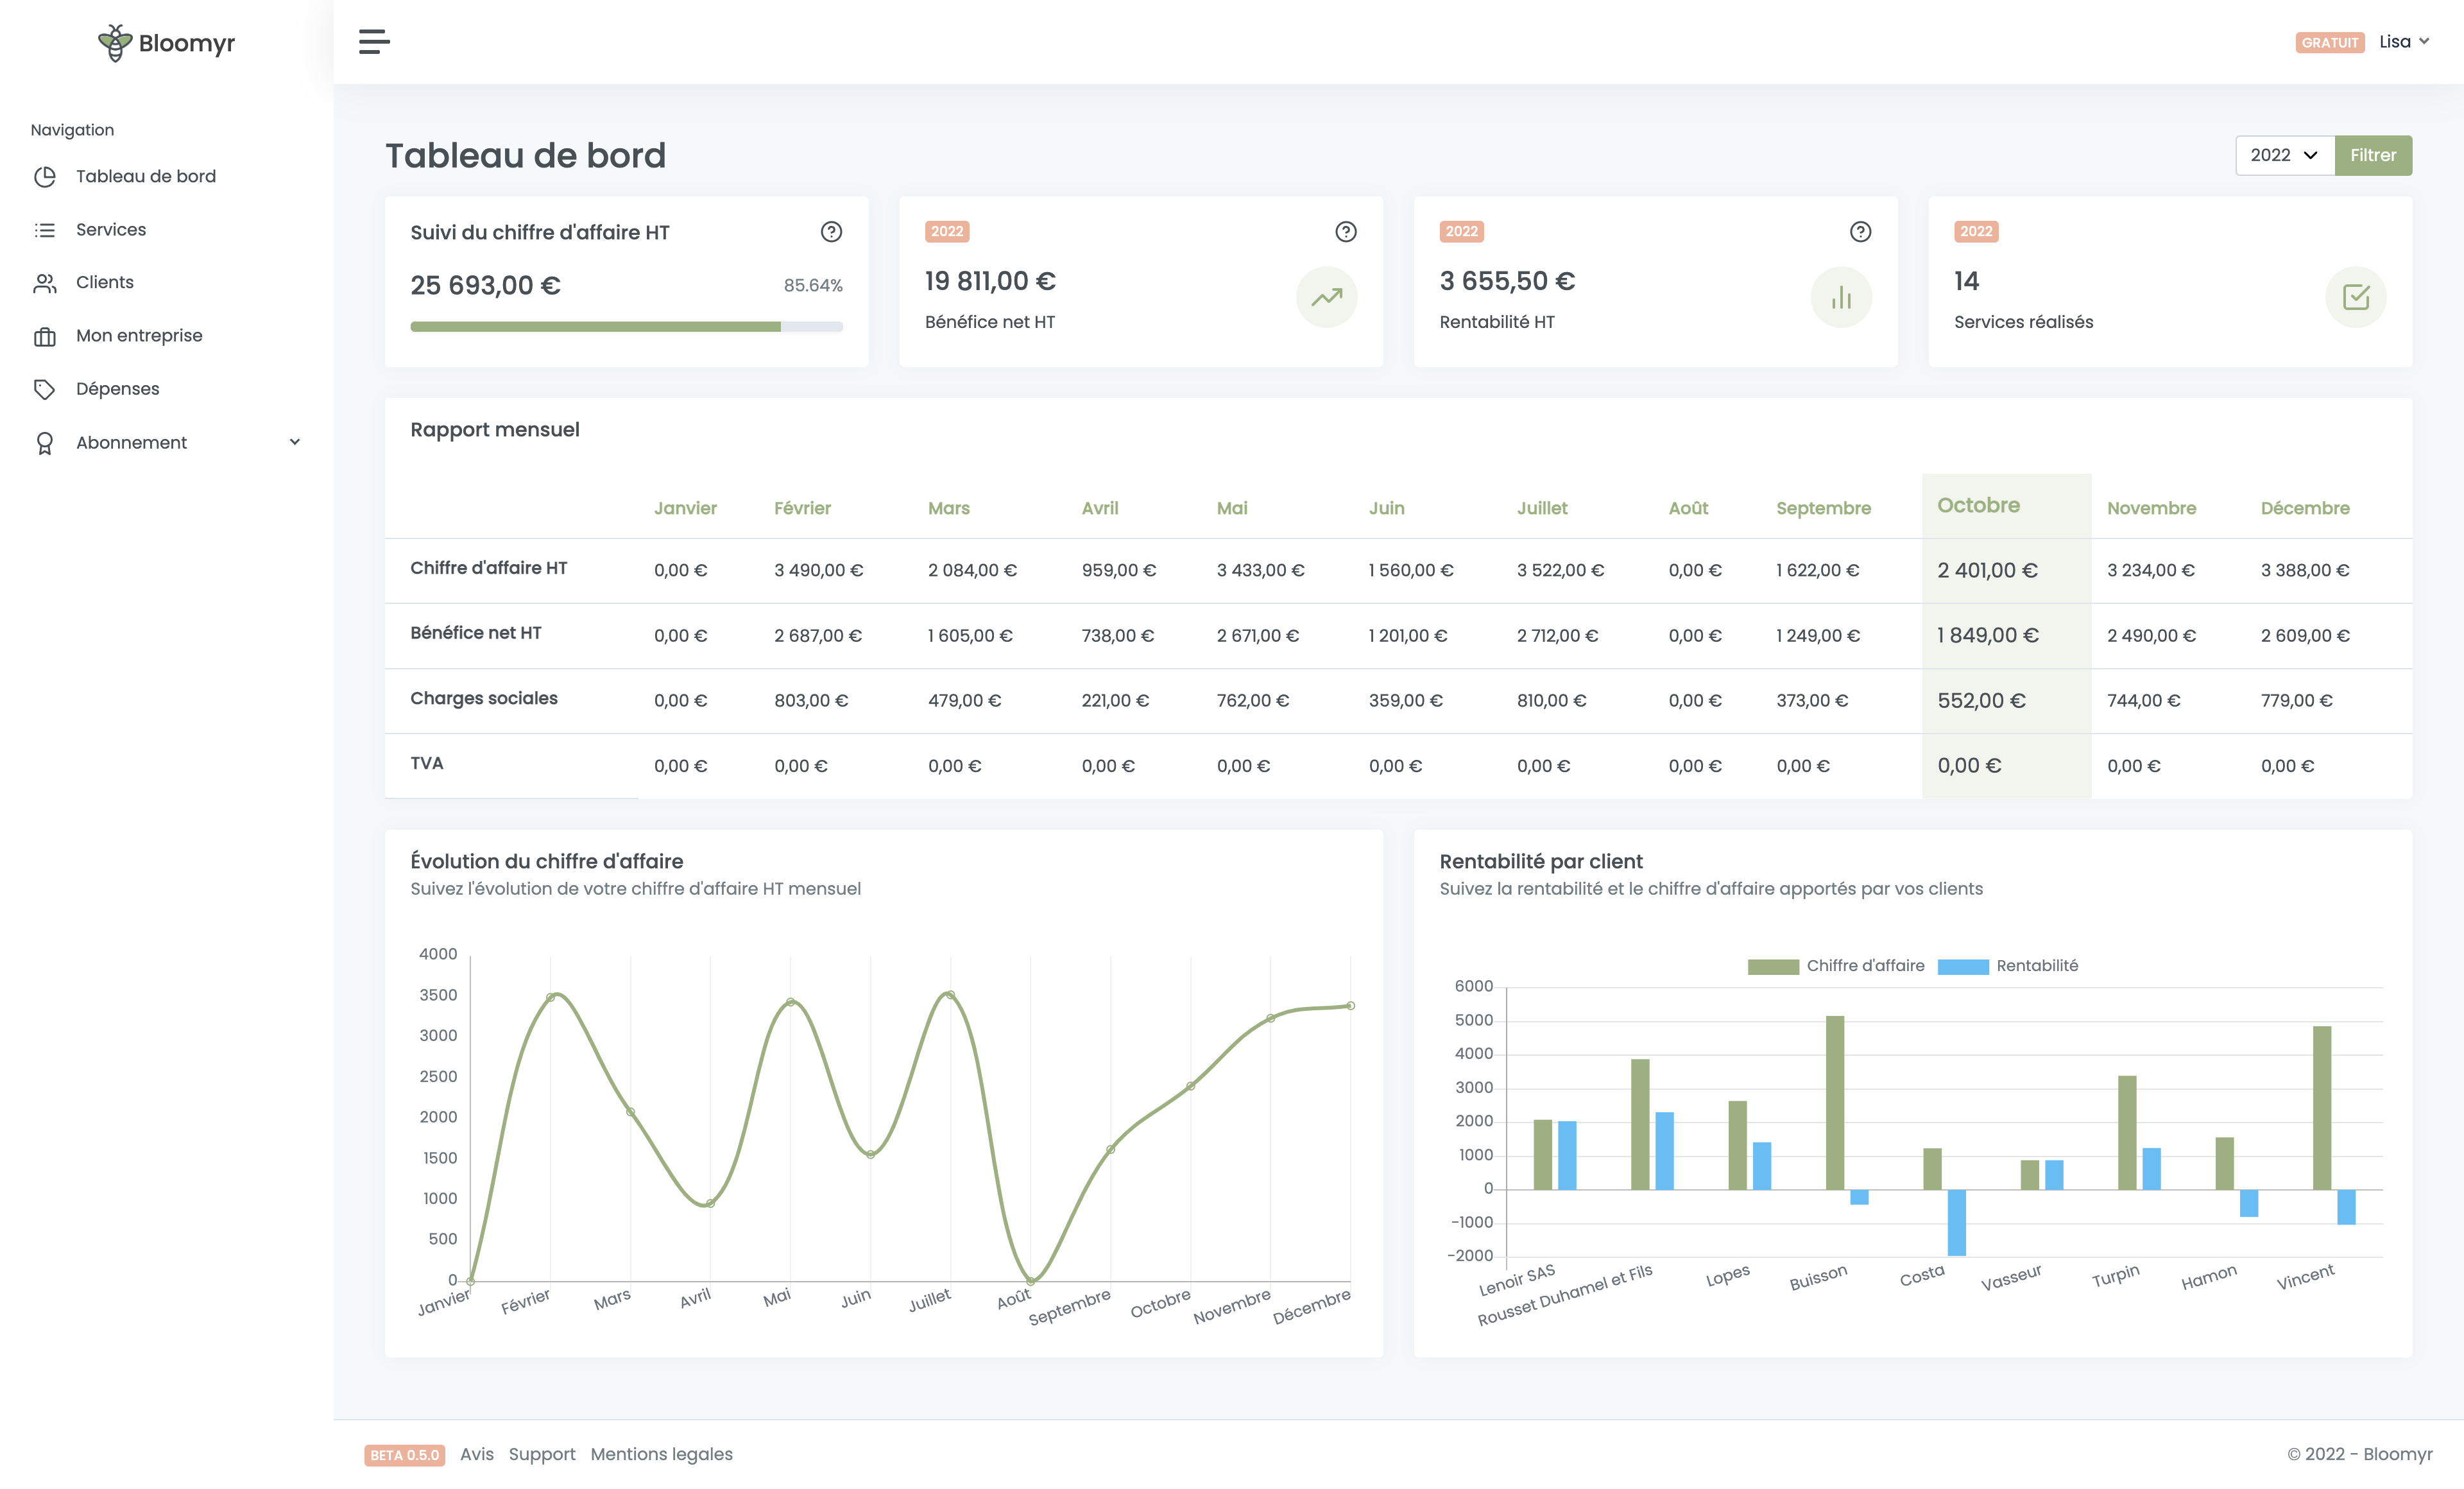Expand the Abonnement submenu chevron

(x=295, y=442)
